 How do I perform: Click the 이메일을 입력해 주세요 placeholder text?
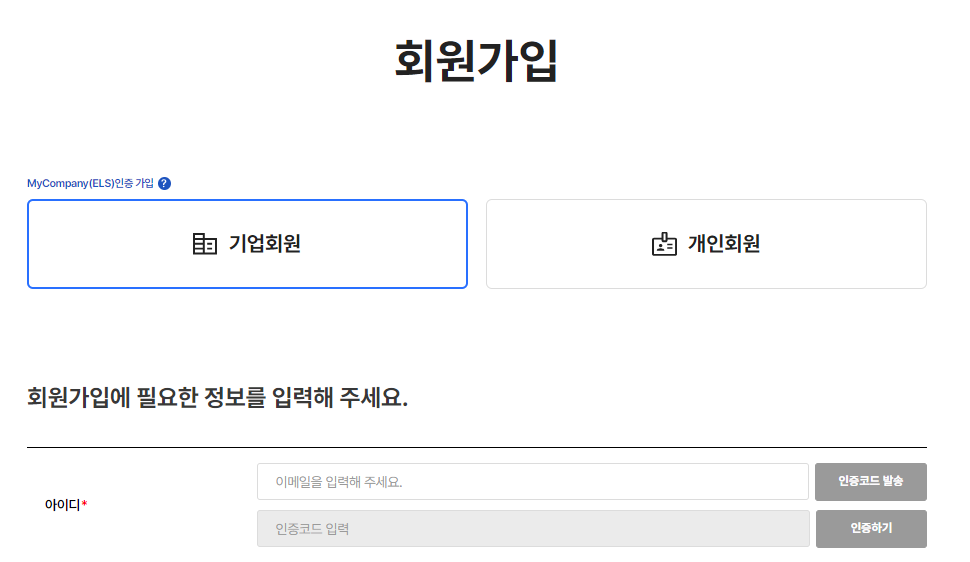click(339, 482)
